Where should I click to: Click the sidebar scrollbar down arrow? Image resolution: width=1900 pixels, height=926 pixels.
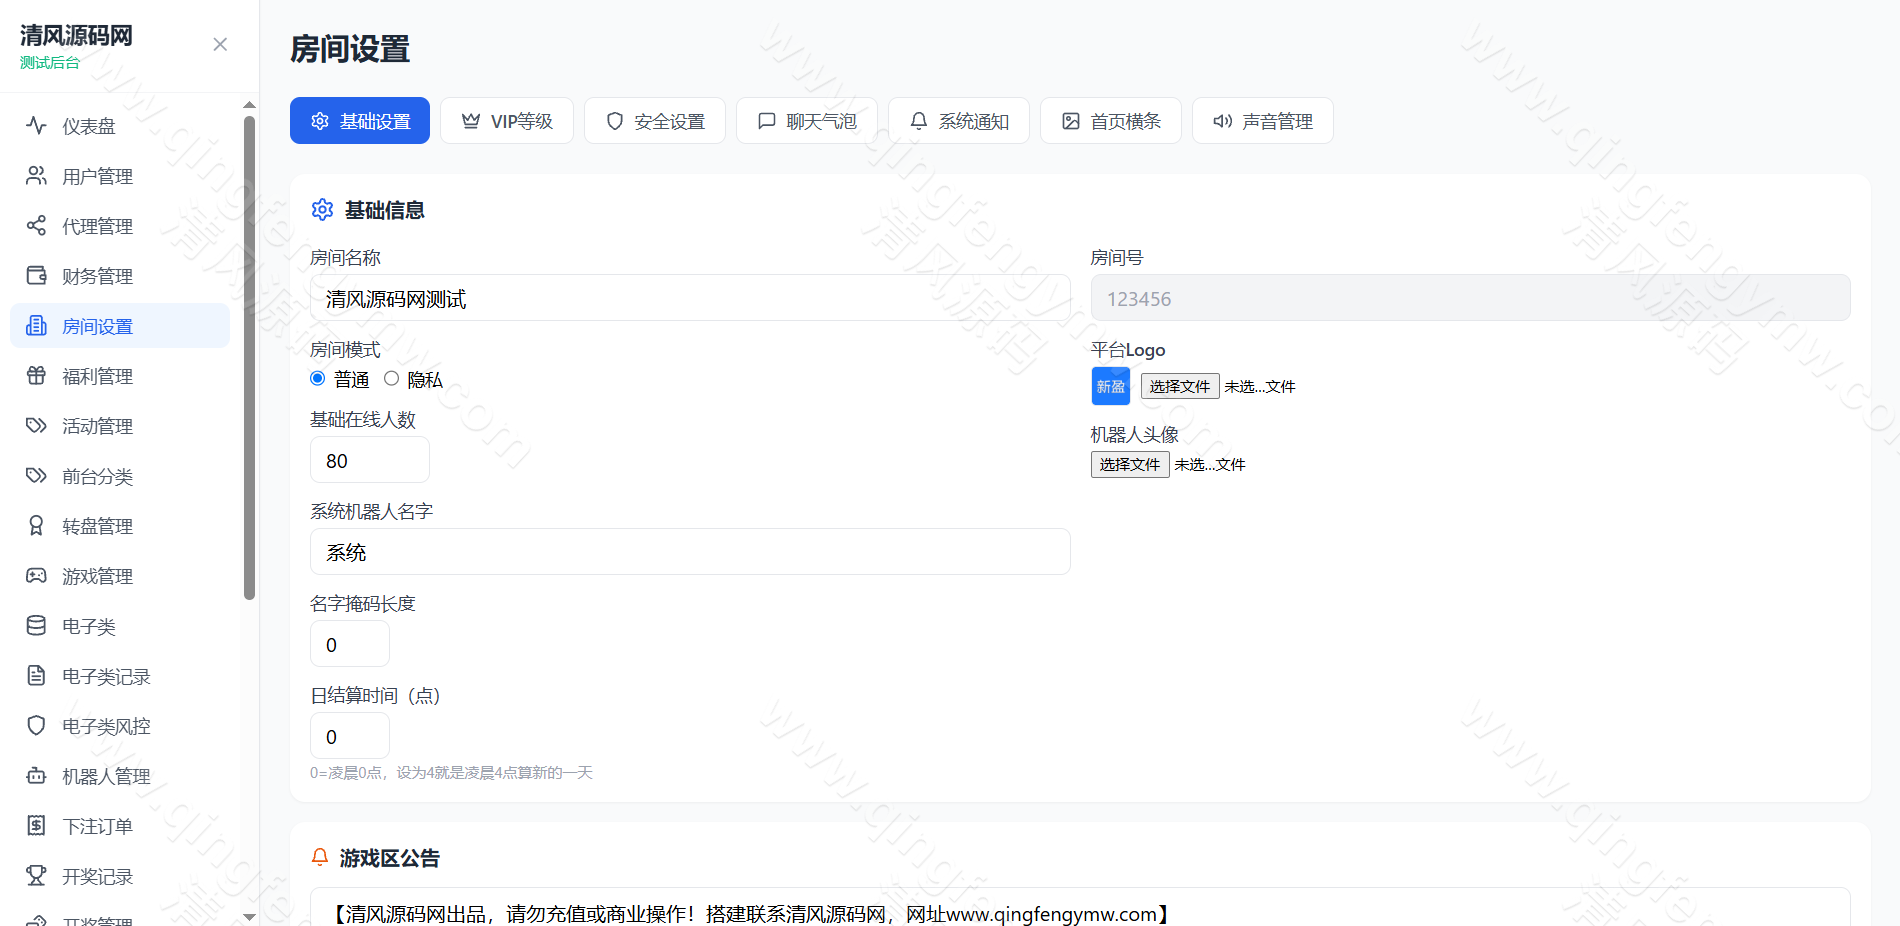(249, 916)
